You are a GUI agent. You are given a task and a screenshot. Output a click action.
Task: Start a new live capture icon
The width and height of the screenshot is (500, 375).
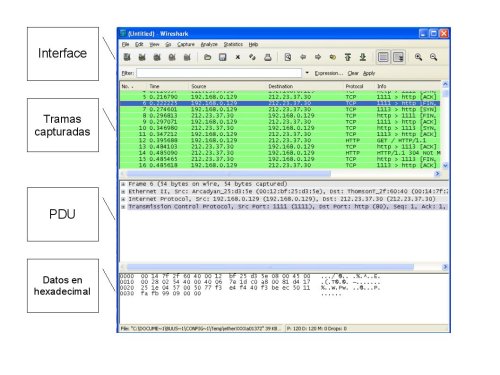coord(157,57)
